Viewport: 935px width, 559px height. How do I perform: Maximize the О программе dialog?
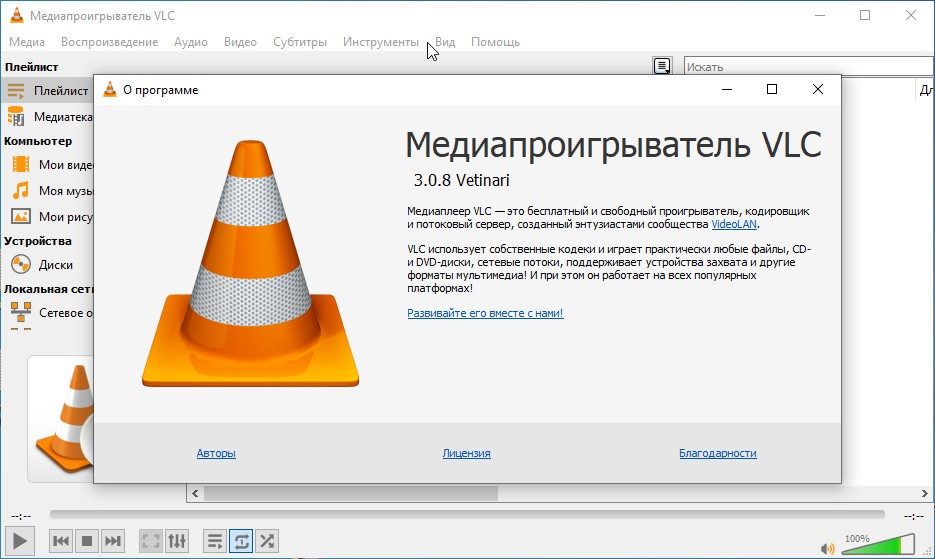click(x=772, y=89)
